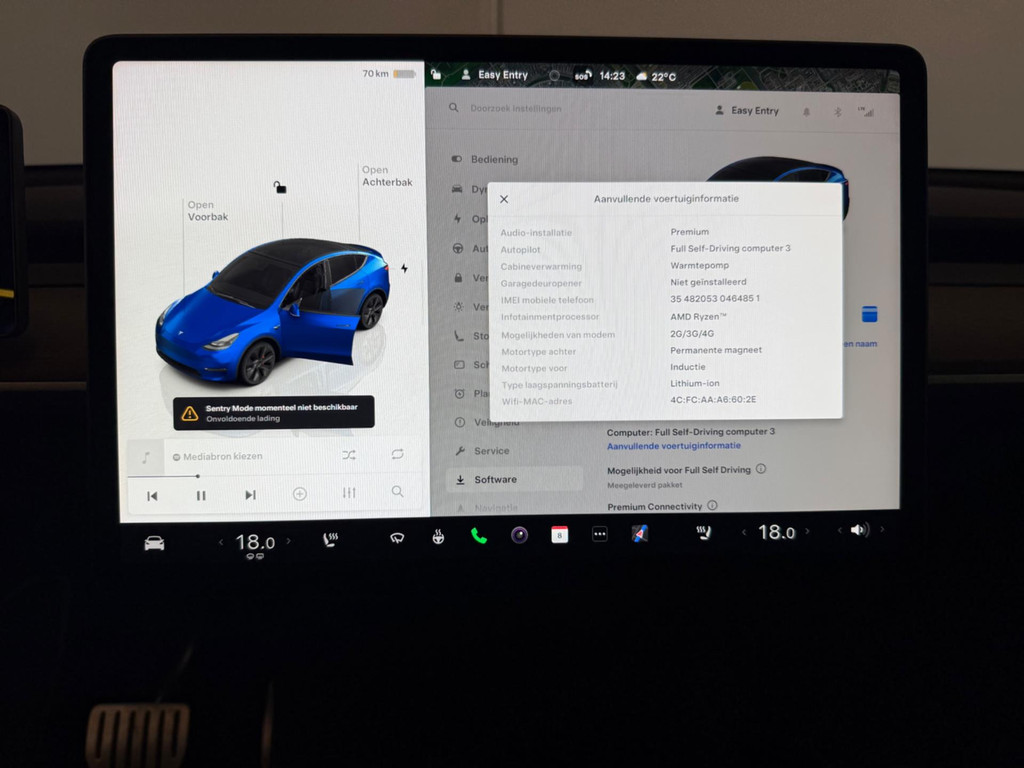Toggle the door lock icon above the car
This screenshot has width=1024, height=768.
tap(280, 187)
